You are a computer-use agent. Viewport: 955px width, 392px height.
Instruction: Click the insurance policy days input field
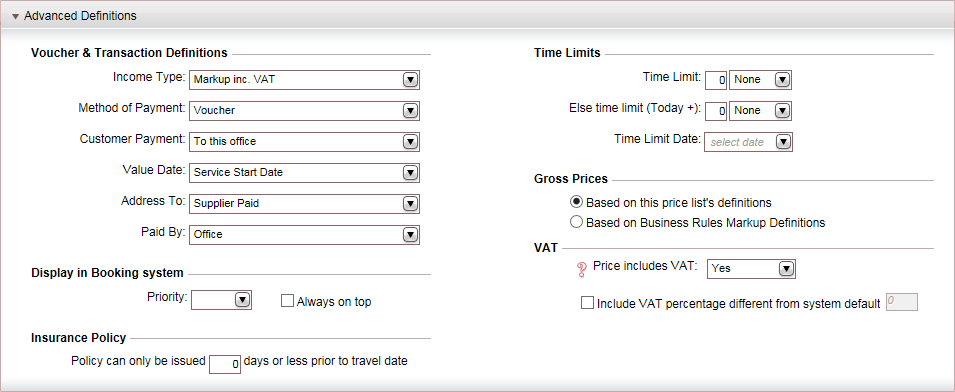[225, 364]
